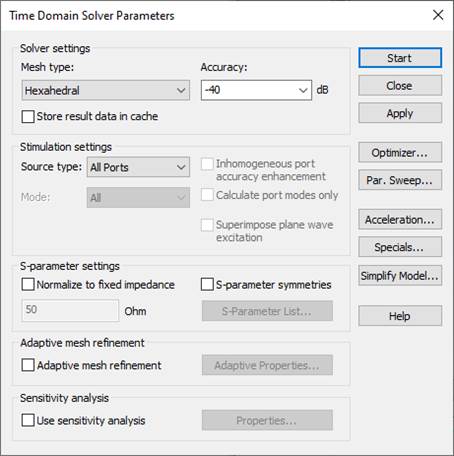Open Acceleration options

[x=400, y=220]
